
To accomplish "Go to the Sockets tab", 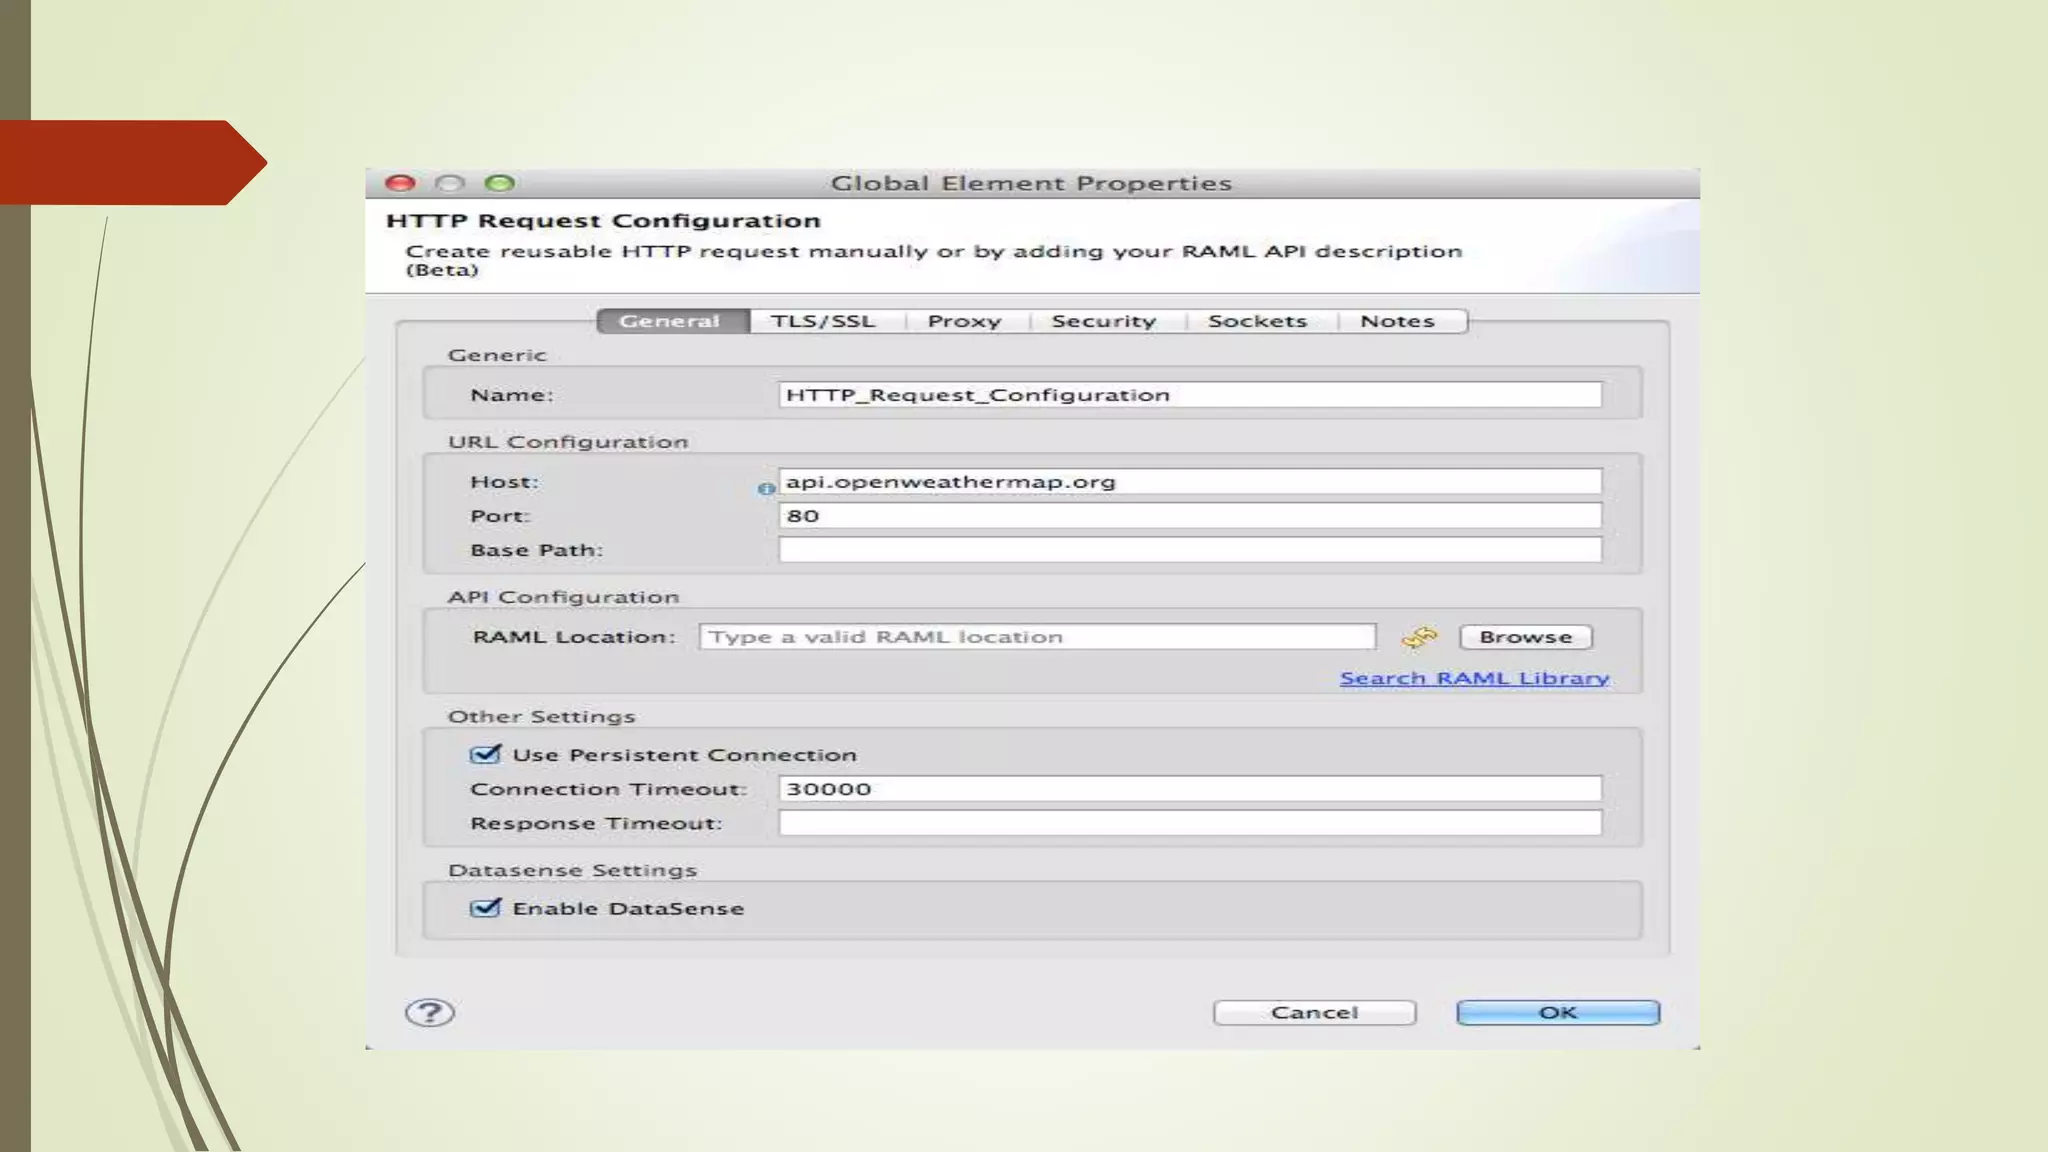I will 1257,321.
